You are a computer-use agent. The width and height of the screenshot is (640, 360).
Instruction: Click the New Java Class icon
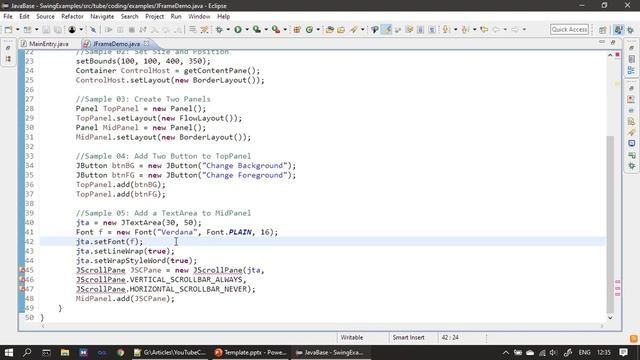(309, 29)
